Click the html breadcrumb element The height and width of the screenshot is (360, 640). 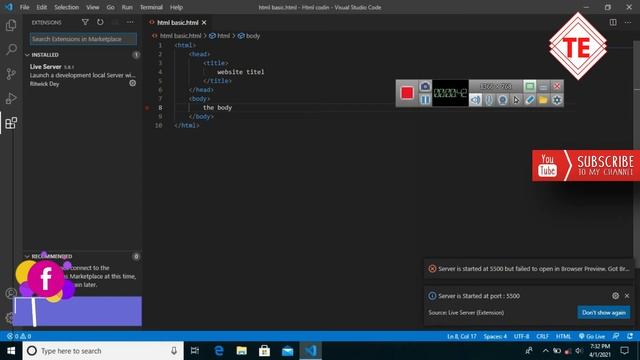pos(223,36)
